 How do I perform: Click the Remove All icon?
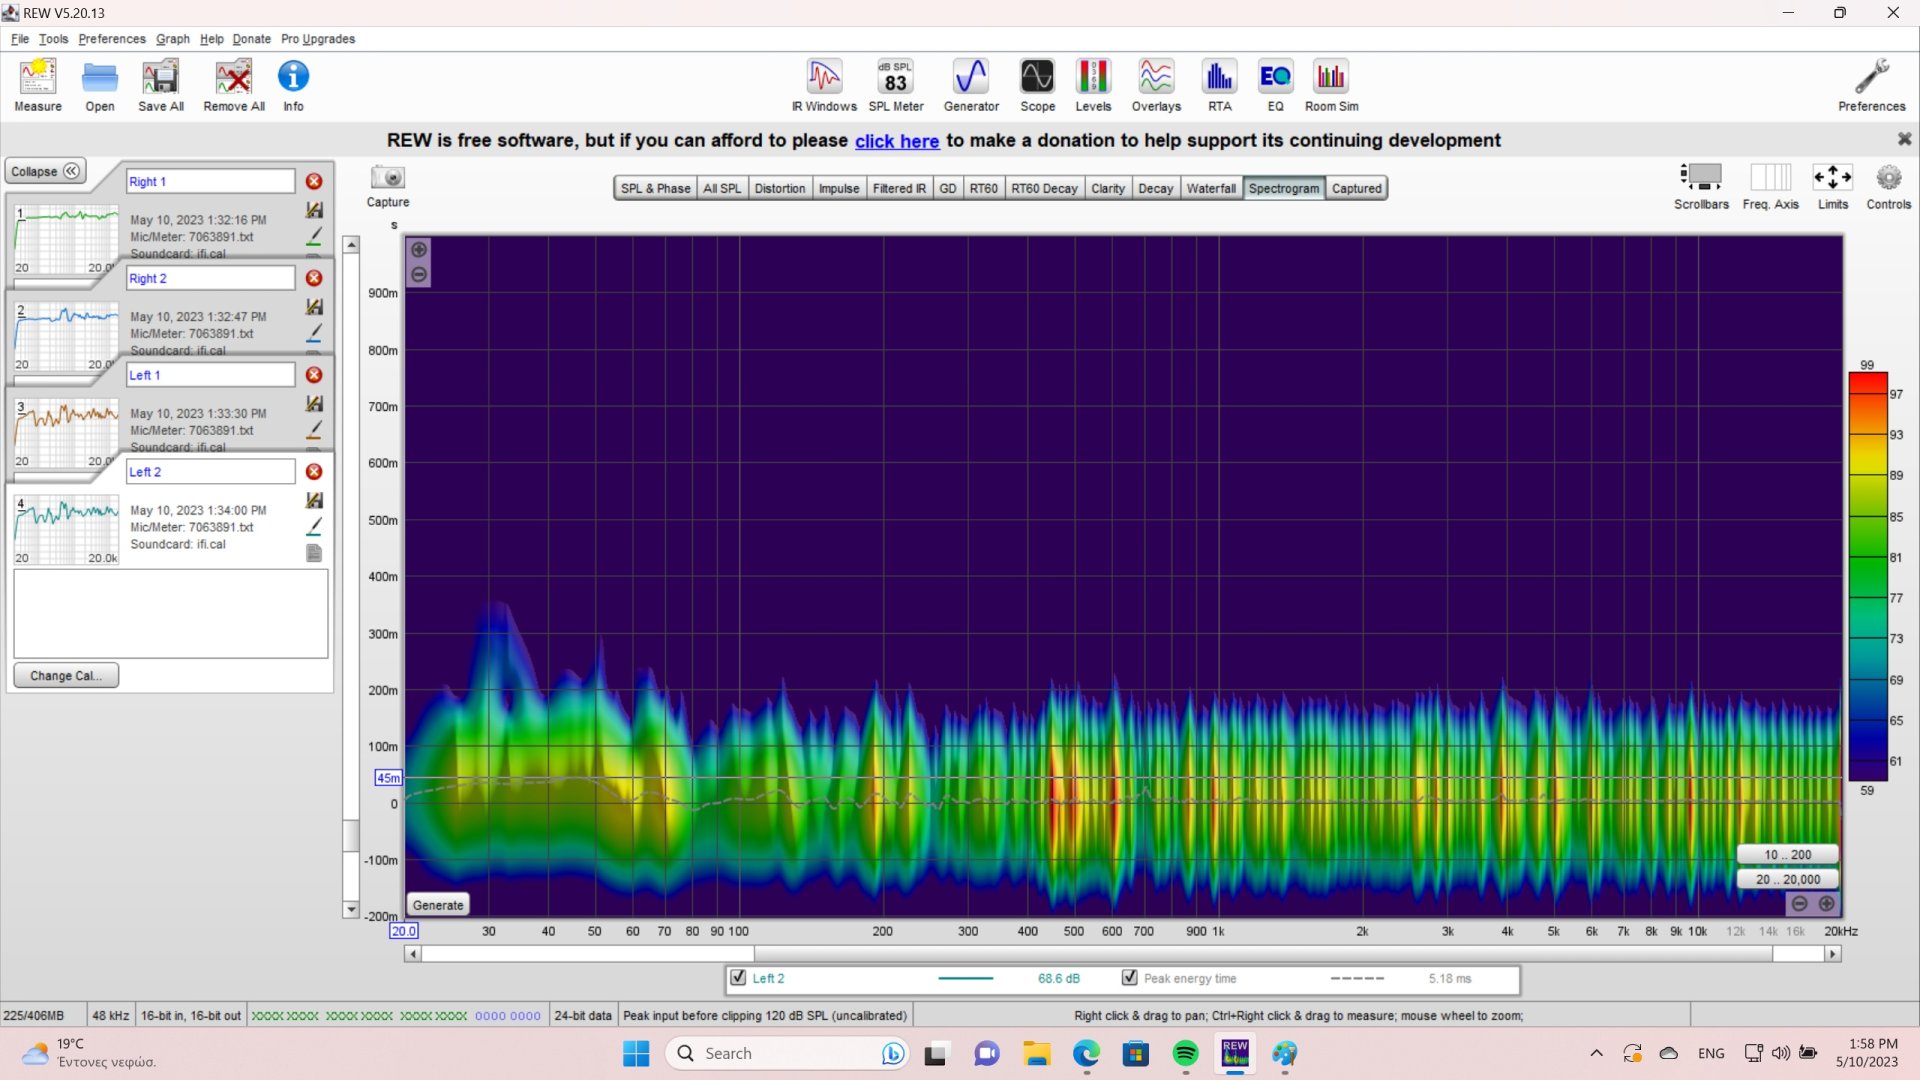pos(234,85)
